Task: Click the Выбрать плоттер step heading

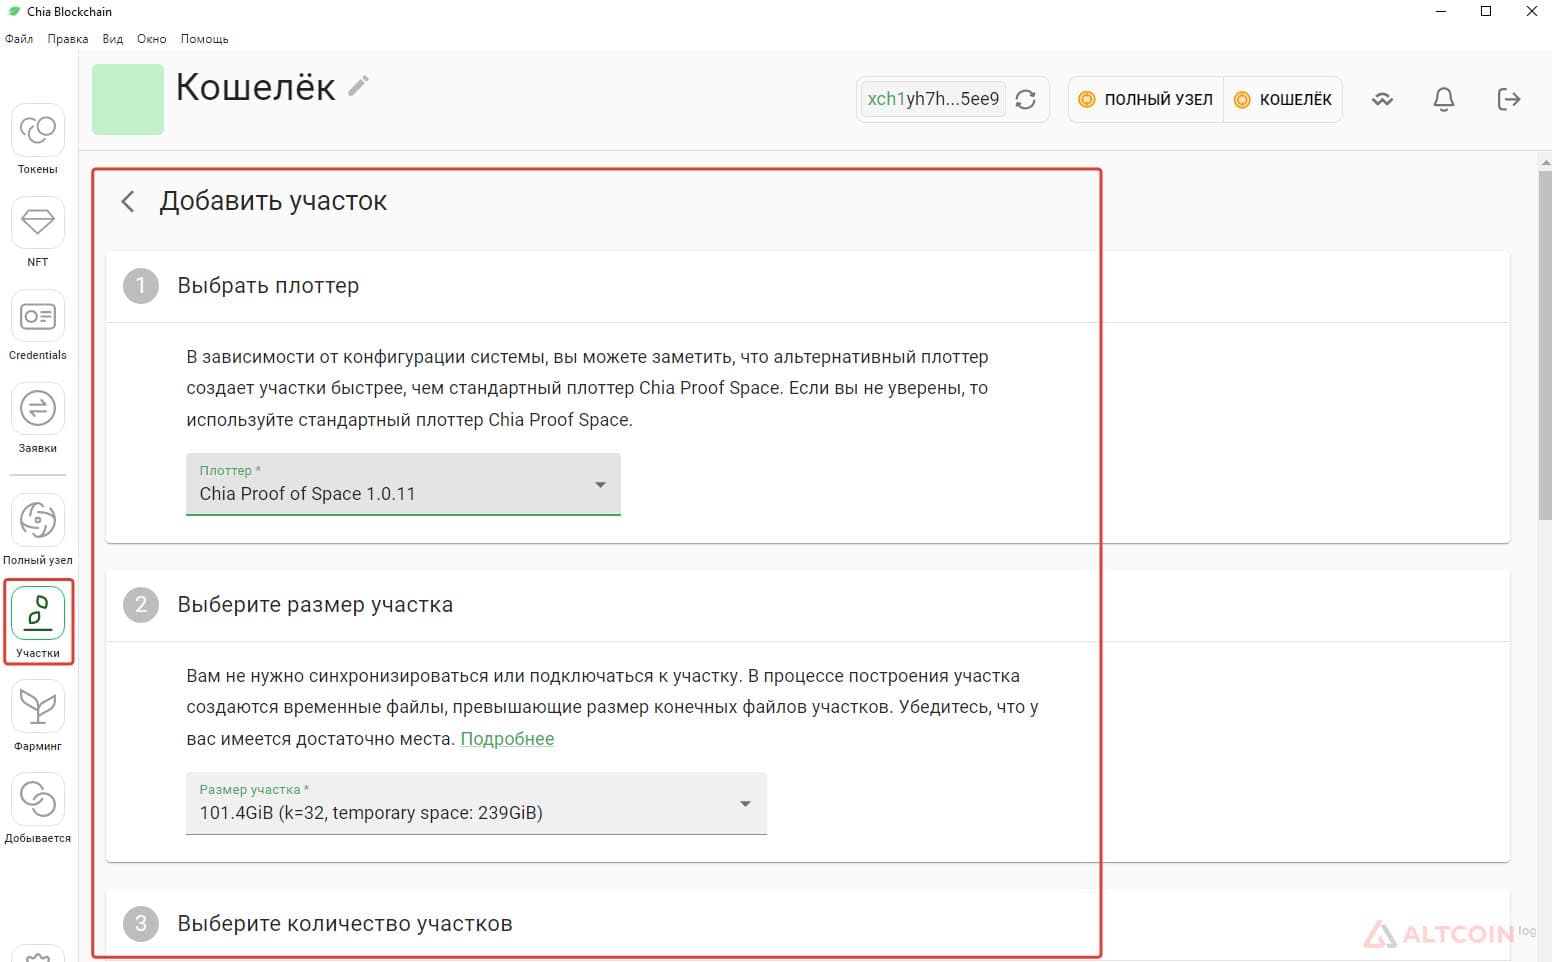Action: [268, 286]
